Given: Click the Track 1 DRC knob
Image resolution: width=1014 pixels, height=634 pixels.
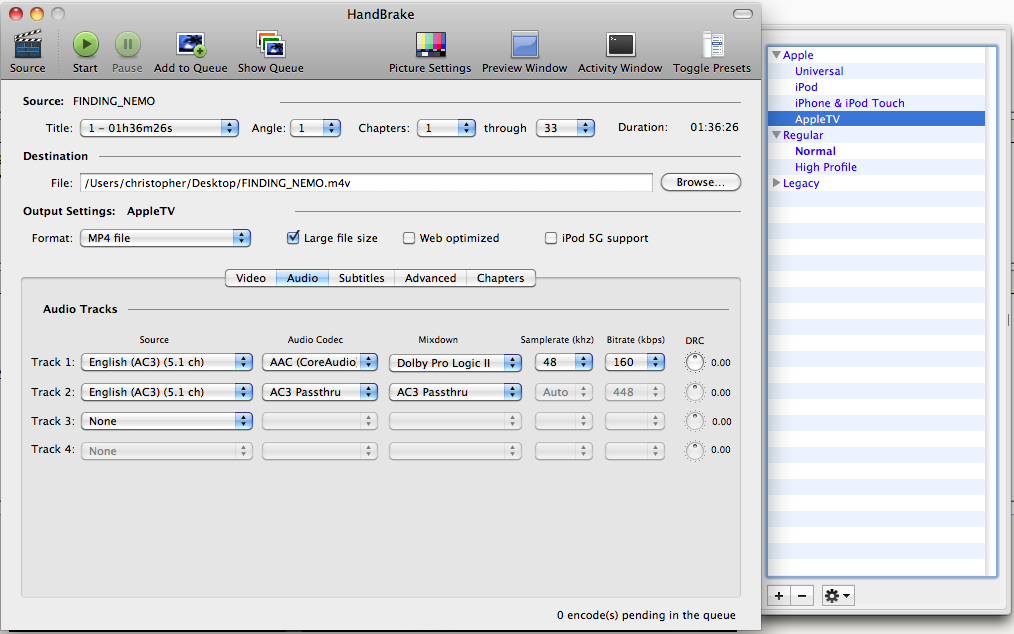Looking at the screenshot, I should (x=695, y=362).
